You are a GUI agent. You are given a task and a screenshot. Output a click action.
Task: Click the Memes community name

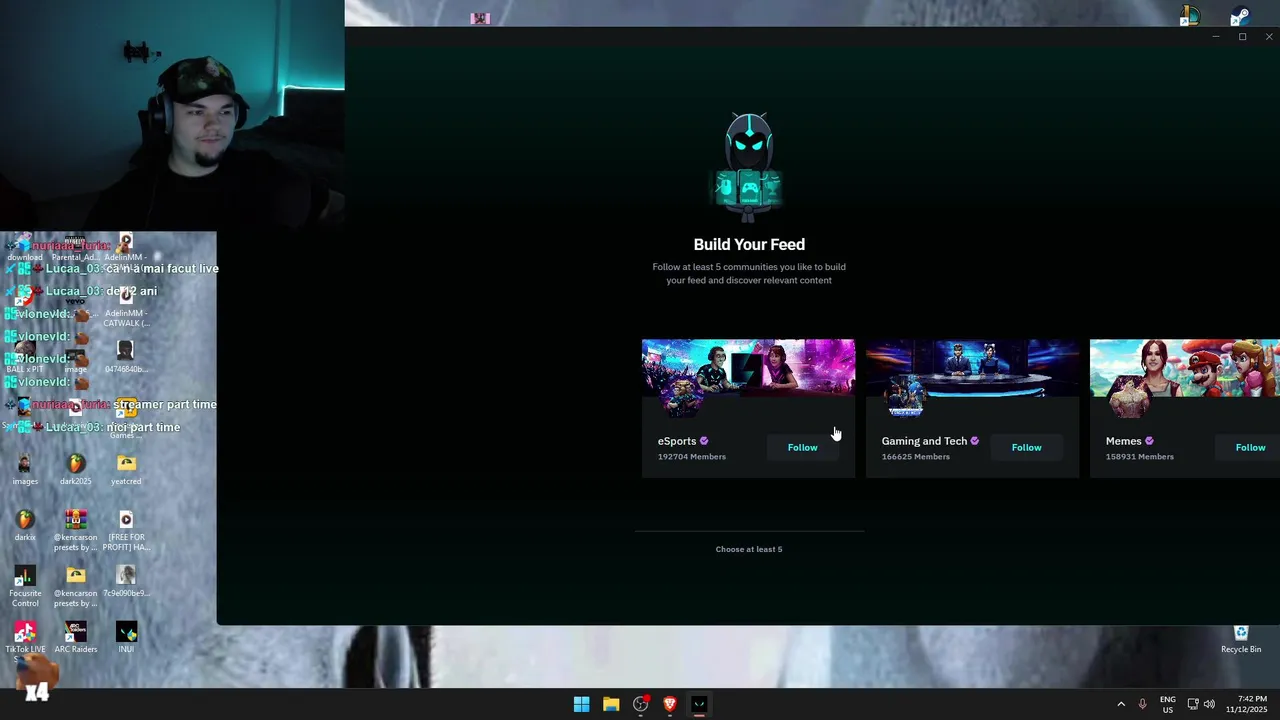coord(1124,441)
